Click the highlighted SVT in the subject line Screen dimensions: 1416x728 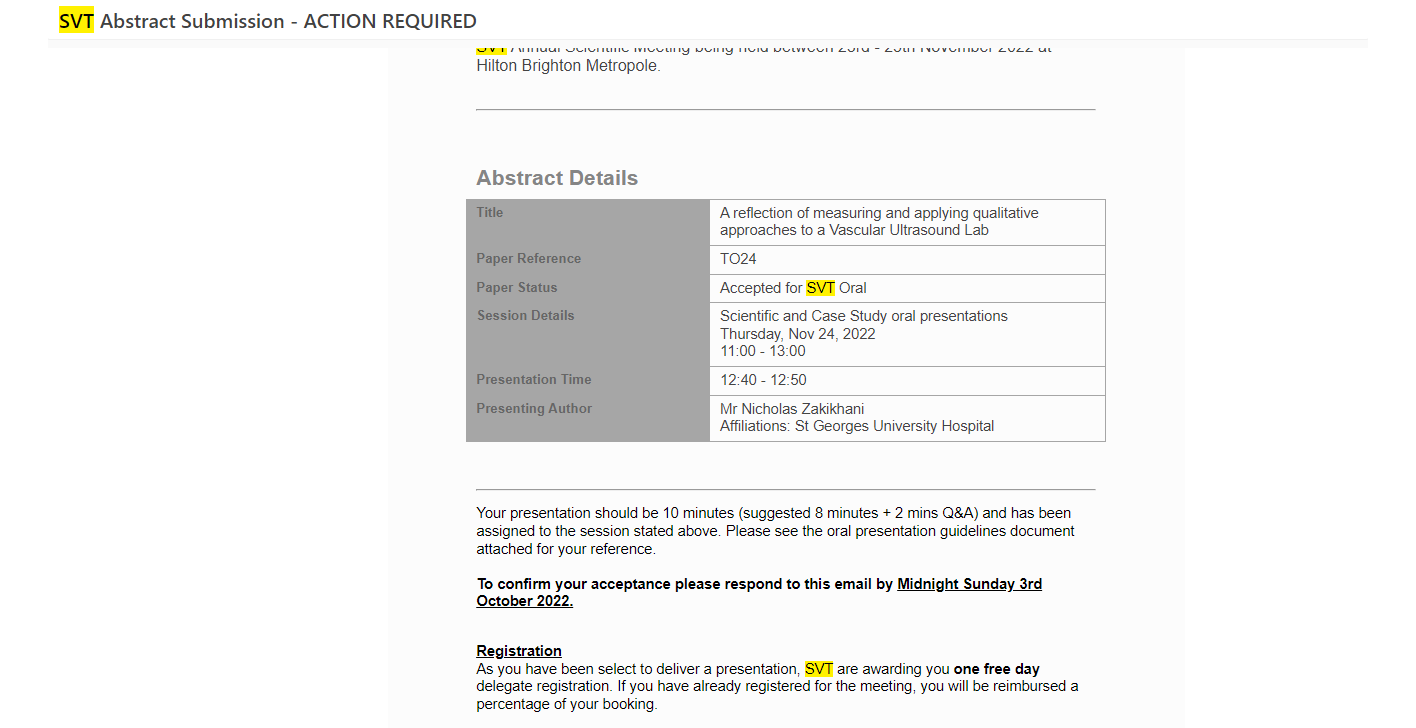76,21
